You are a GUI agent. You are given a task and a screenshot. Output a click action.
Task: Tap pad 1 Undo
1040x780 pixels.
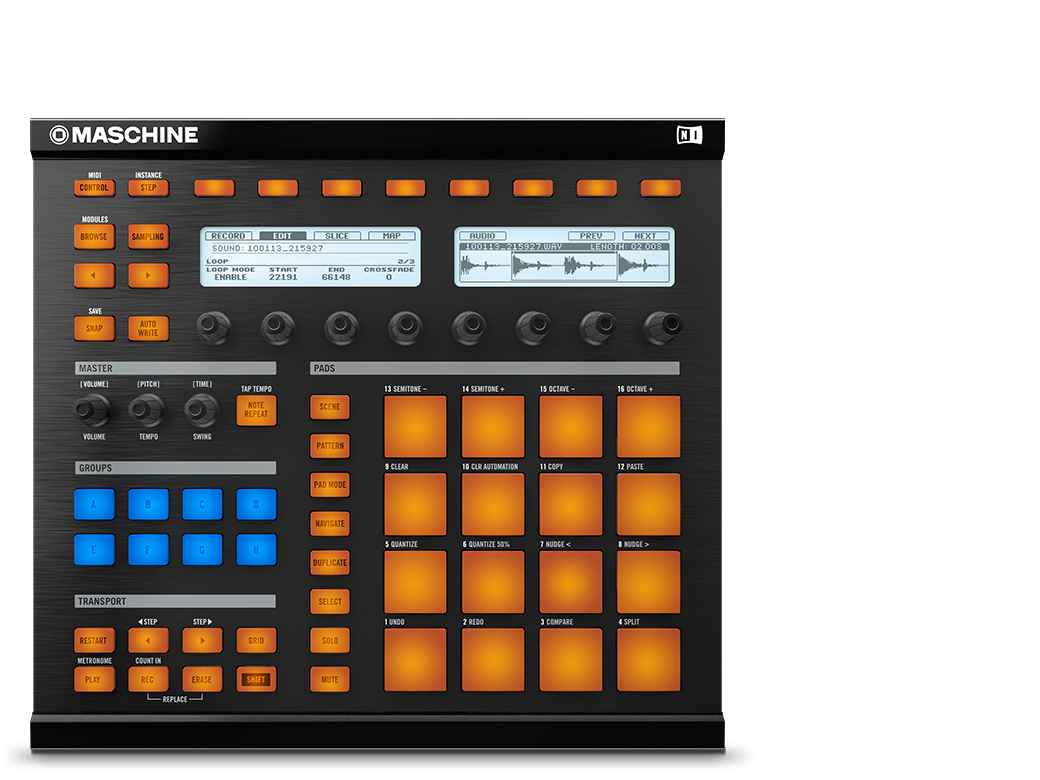point(415,660)
